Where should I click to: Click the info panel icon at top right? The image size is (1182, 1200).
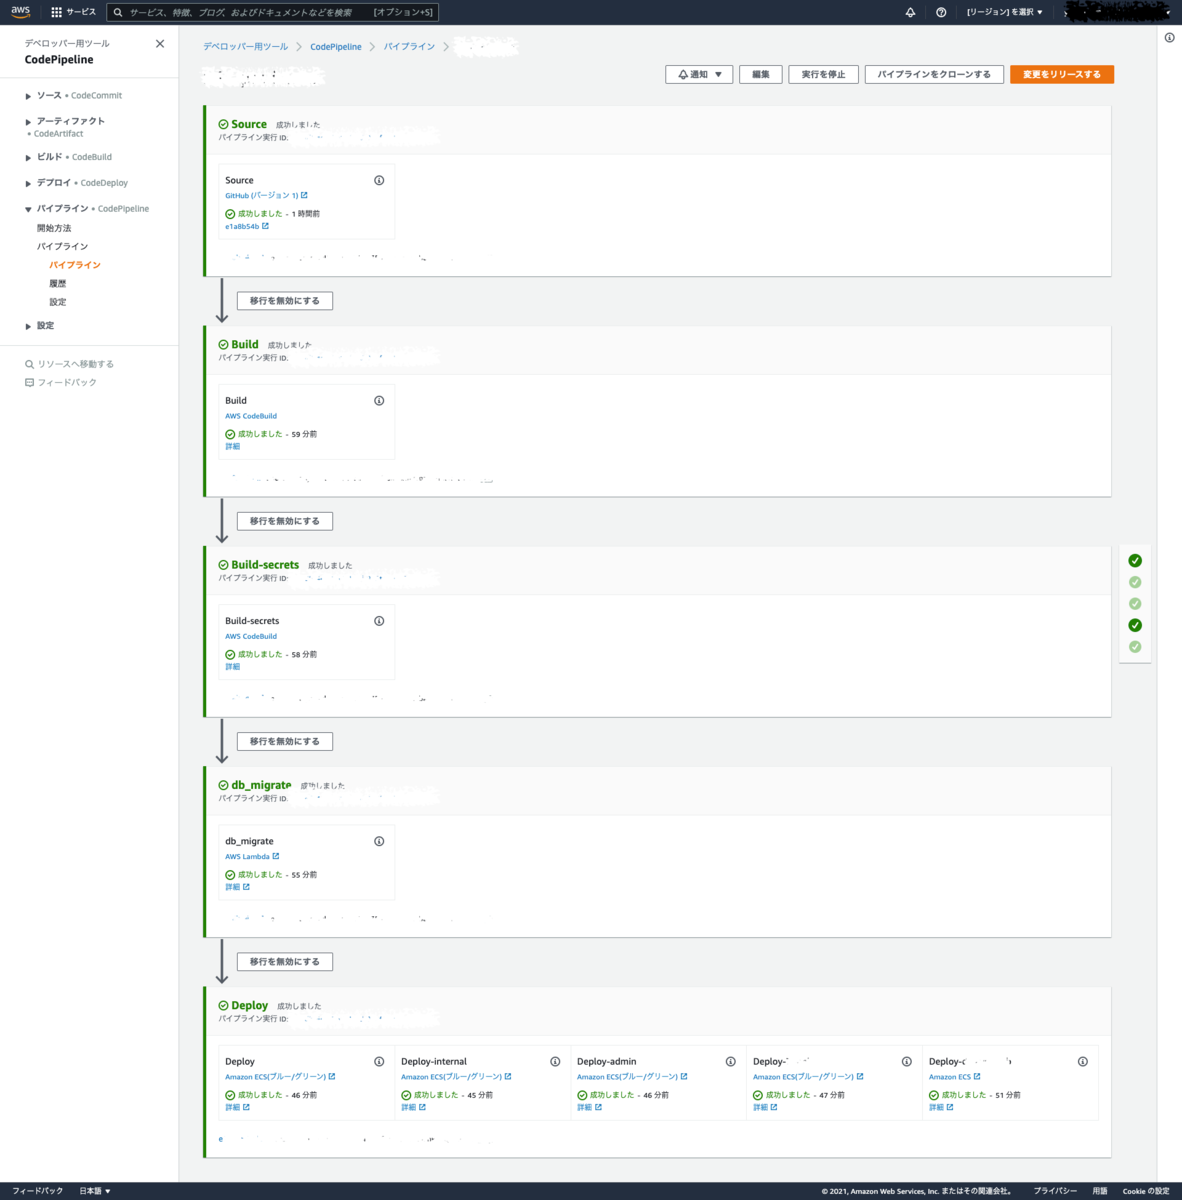pos(1169,38)
